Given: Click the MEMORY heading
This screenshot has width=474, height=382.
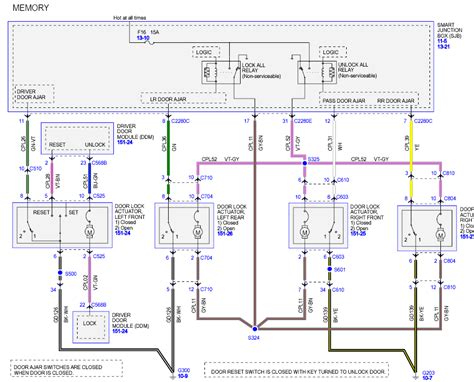Looking at the screenshot, I should coord(31,8).
